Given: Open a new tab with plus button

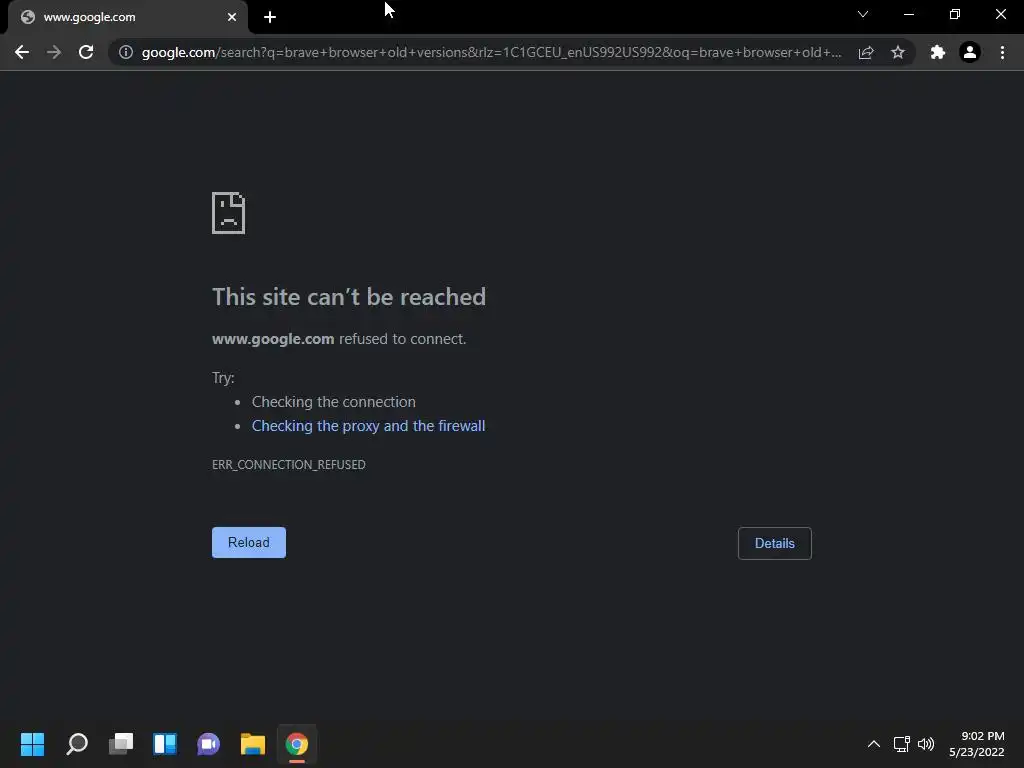Looking at the screenshot, I should click(270, 17).
